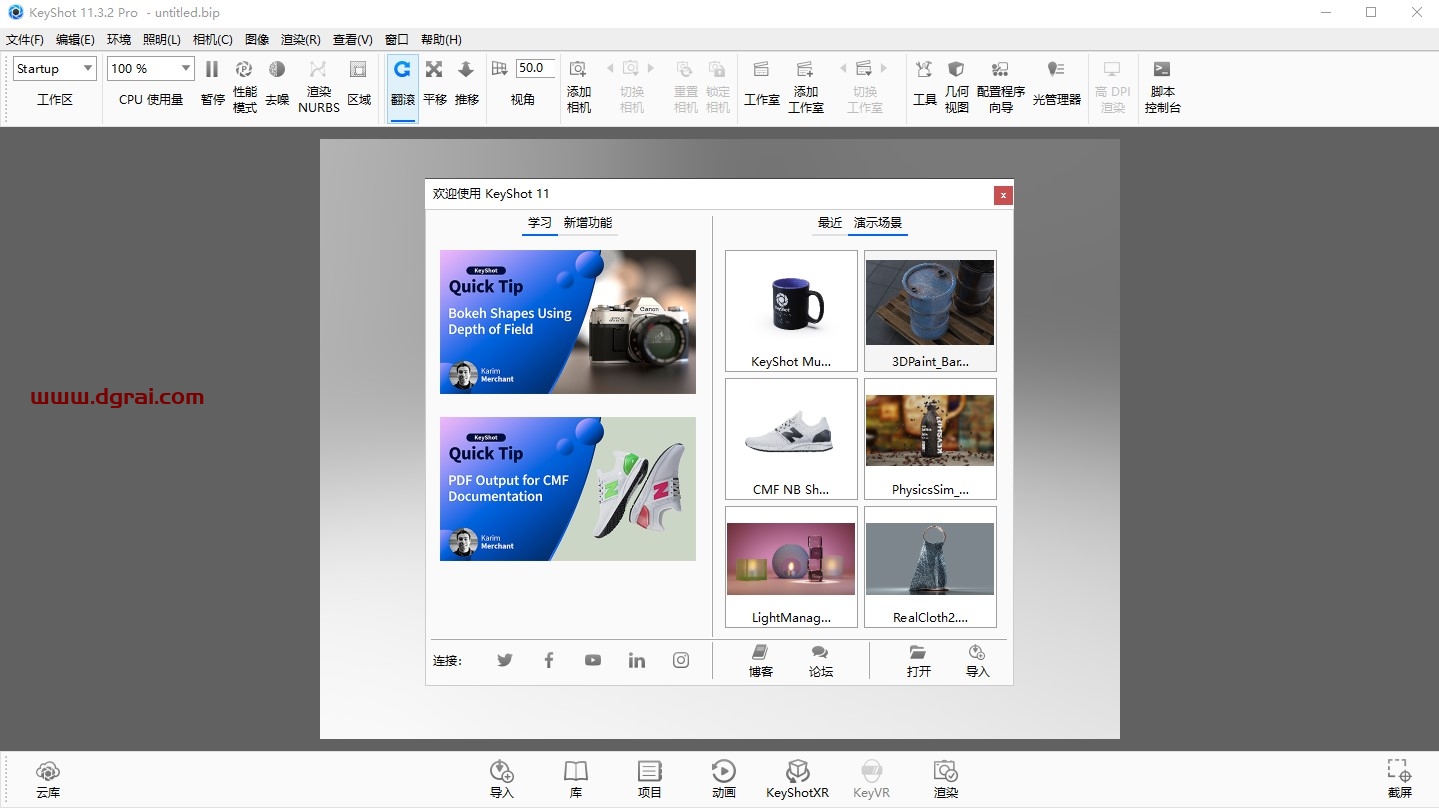
Task: Click the 渲染 render icon in bottom toolbar
Action: point(945,777)
